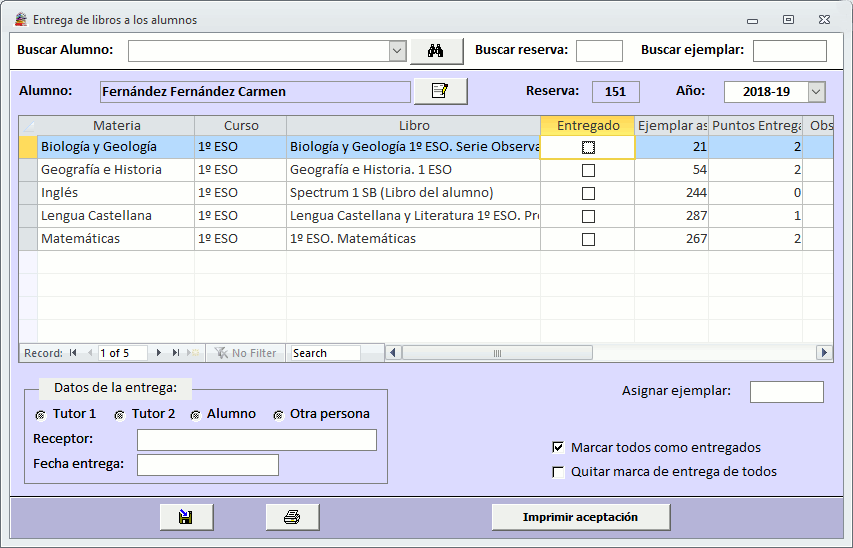The image size is (853, 548).
Task: Select the Otra persona radio option
Action: coord(278,414)
